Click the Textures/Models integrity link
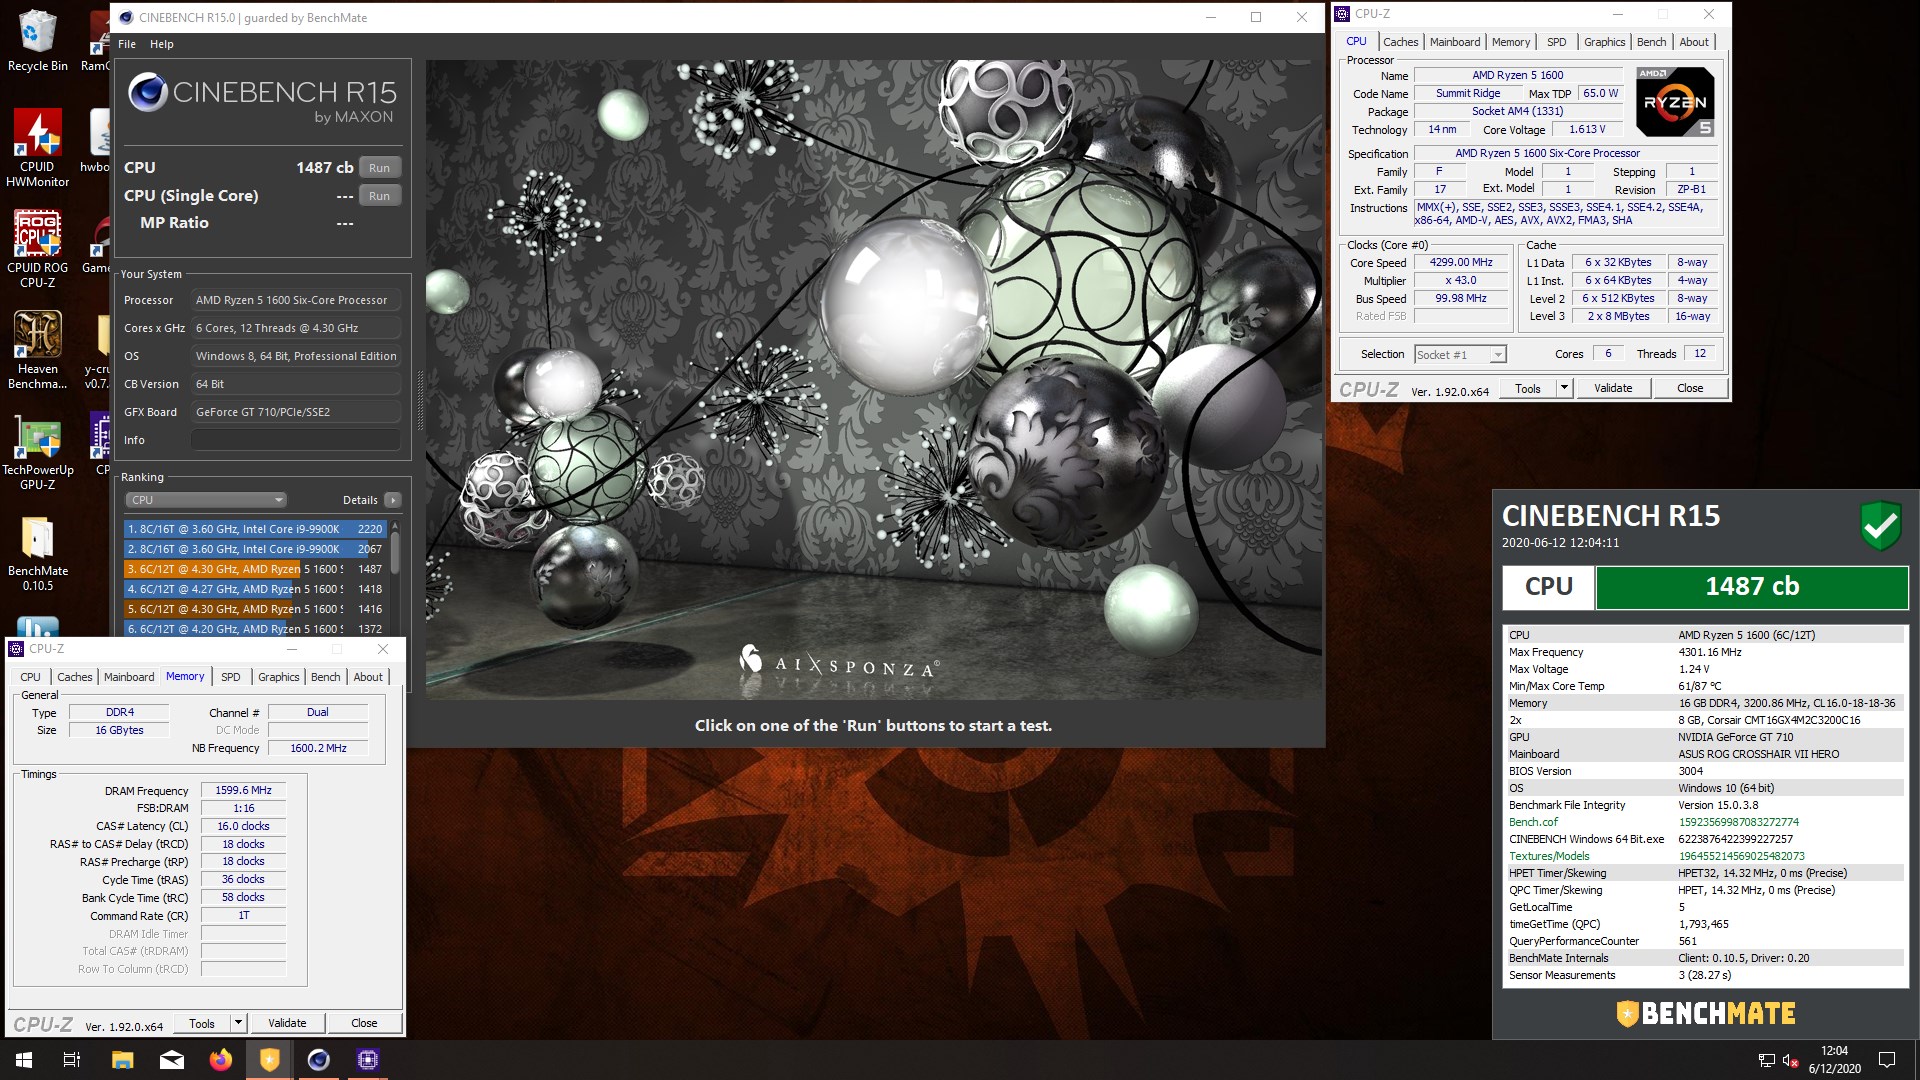The height and width of the screenshot is (1080, 1920). point(1549,856)
